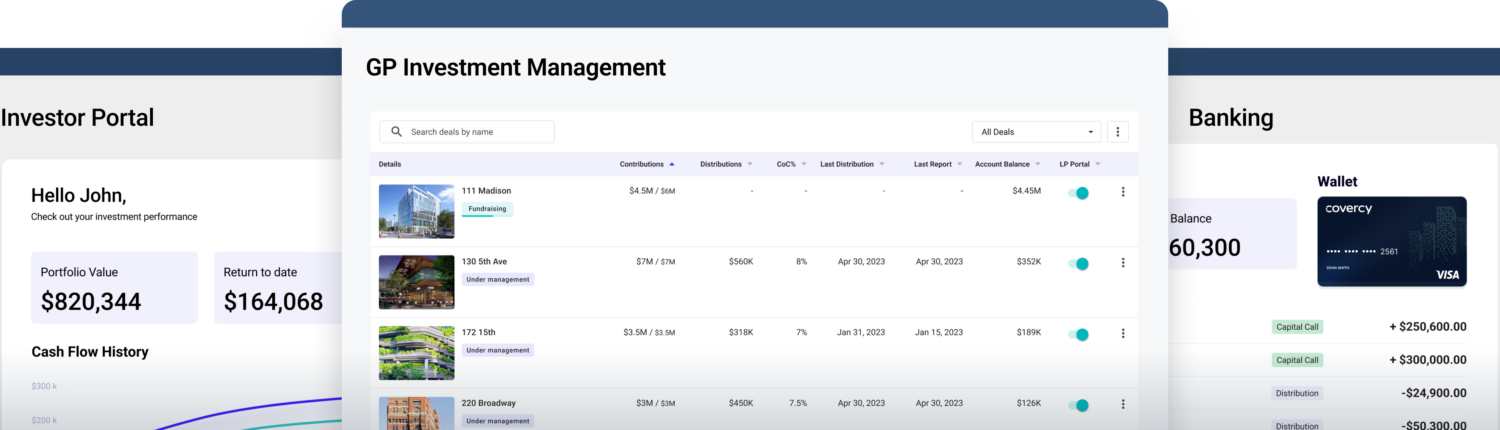This screenshot has width=1500, height=430.
Task: Open the table options kebab menu beside All Deals
Action: click(1118, 132)
